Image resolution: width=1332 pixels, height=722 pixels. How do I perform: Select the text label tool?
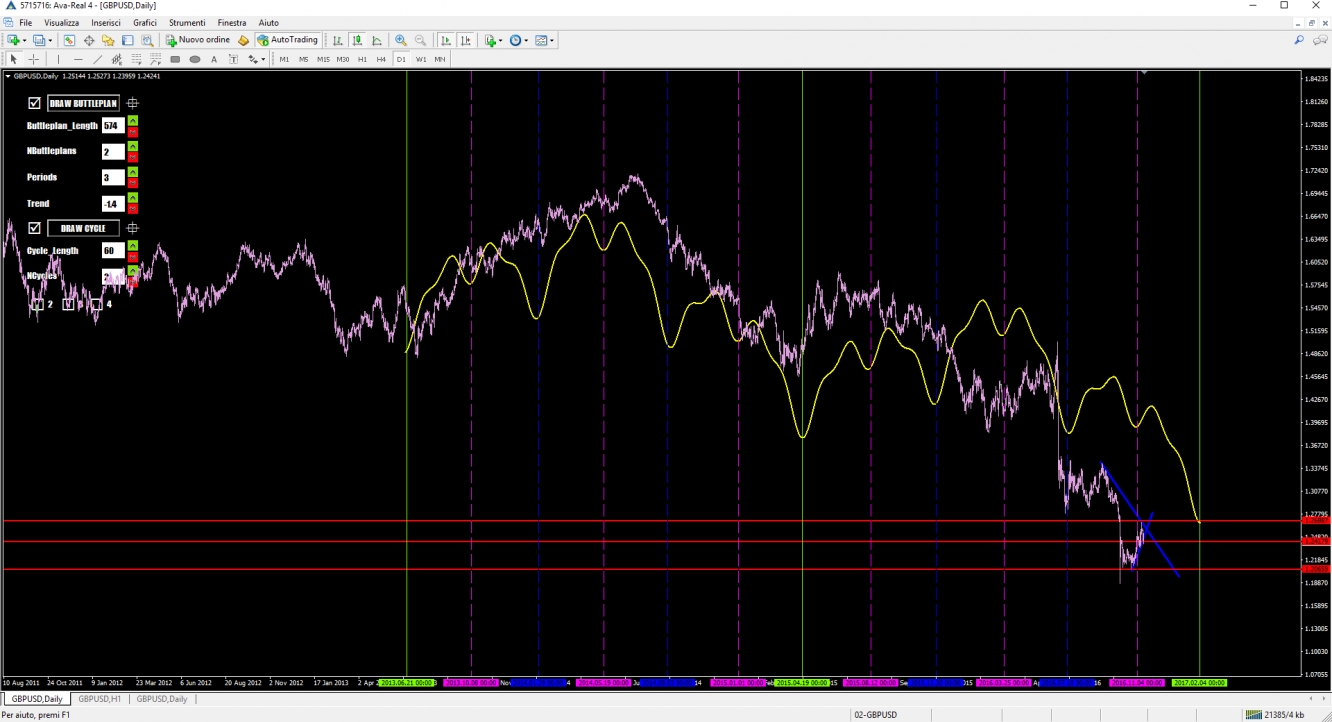(x=234, y=59)
